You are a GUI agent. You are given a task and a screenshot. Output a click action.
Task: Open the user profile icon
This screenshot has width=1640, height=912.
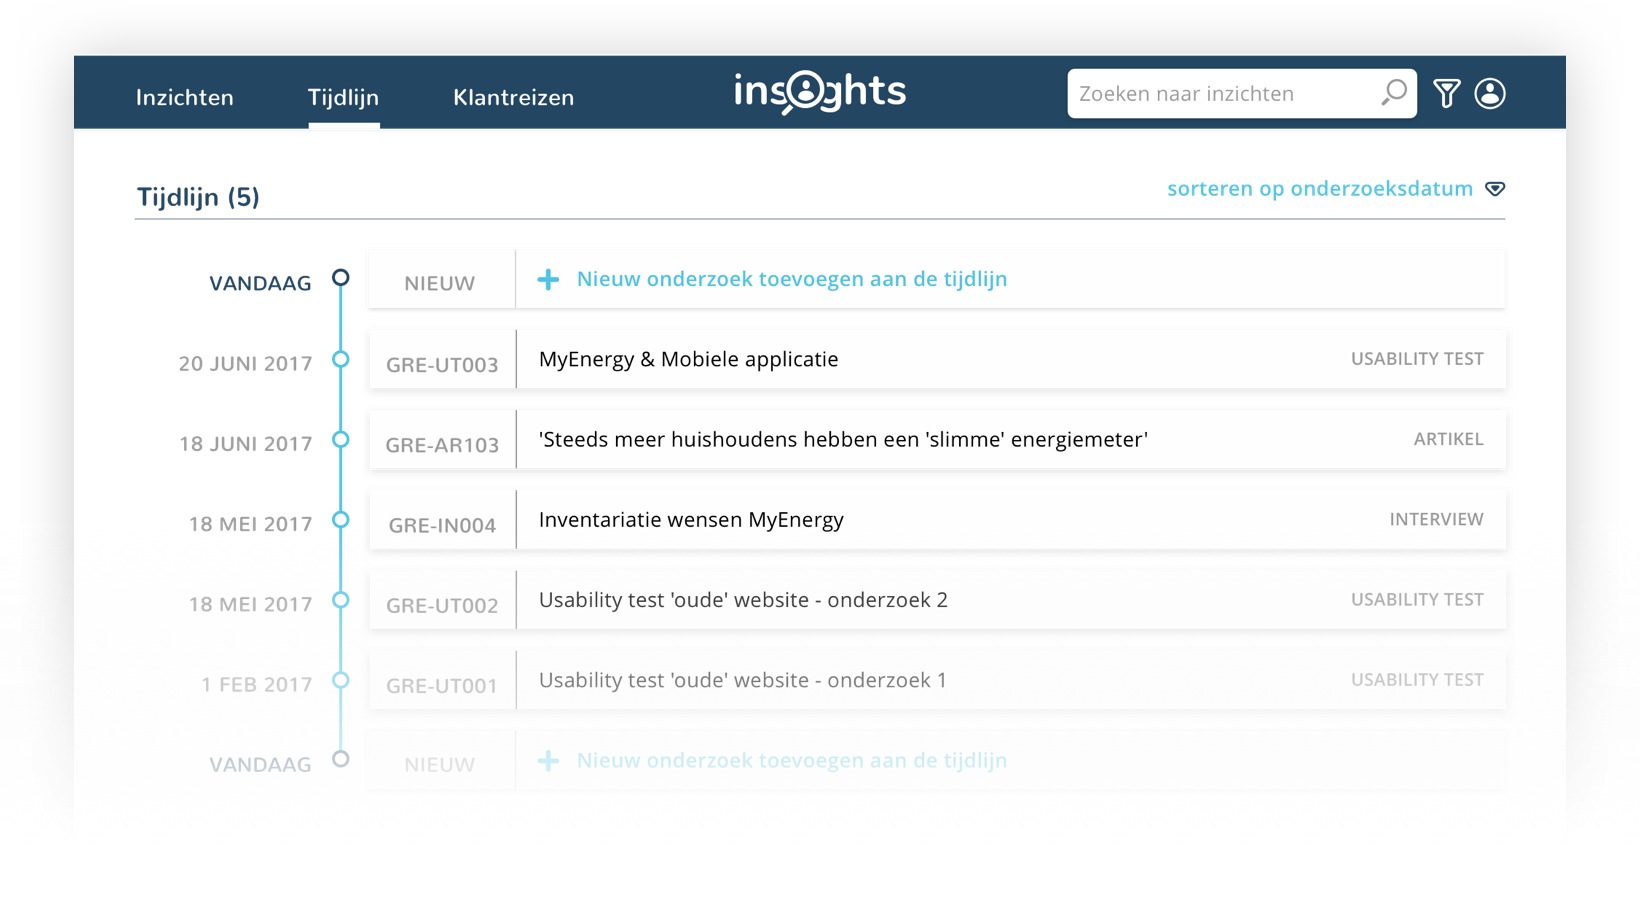click(x=1490, y=93)
